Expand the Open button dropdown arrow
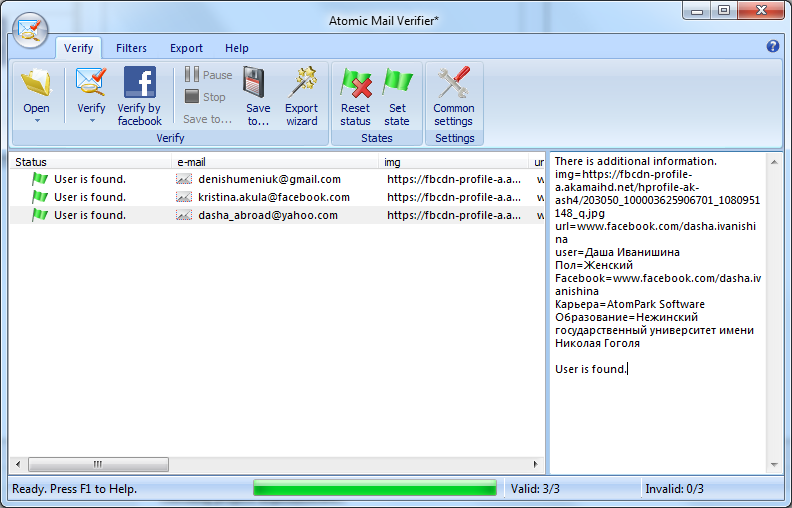Screen dimensions: 792x508 [37, 121]
